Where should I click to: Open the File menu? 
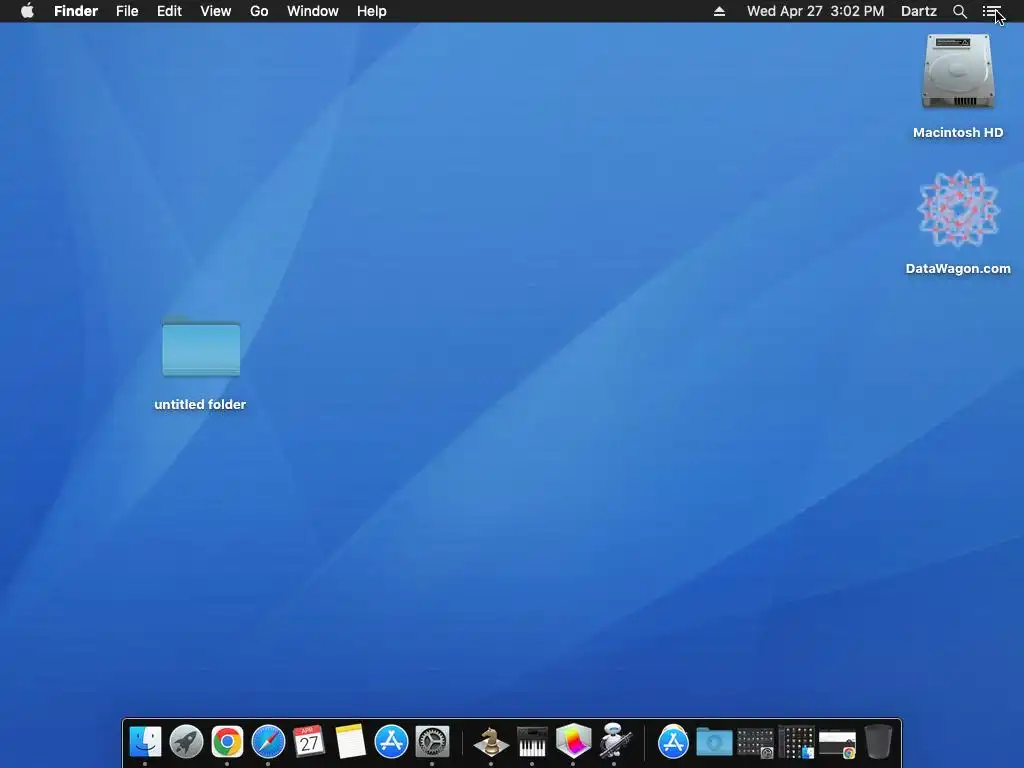pos(127,11)
